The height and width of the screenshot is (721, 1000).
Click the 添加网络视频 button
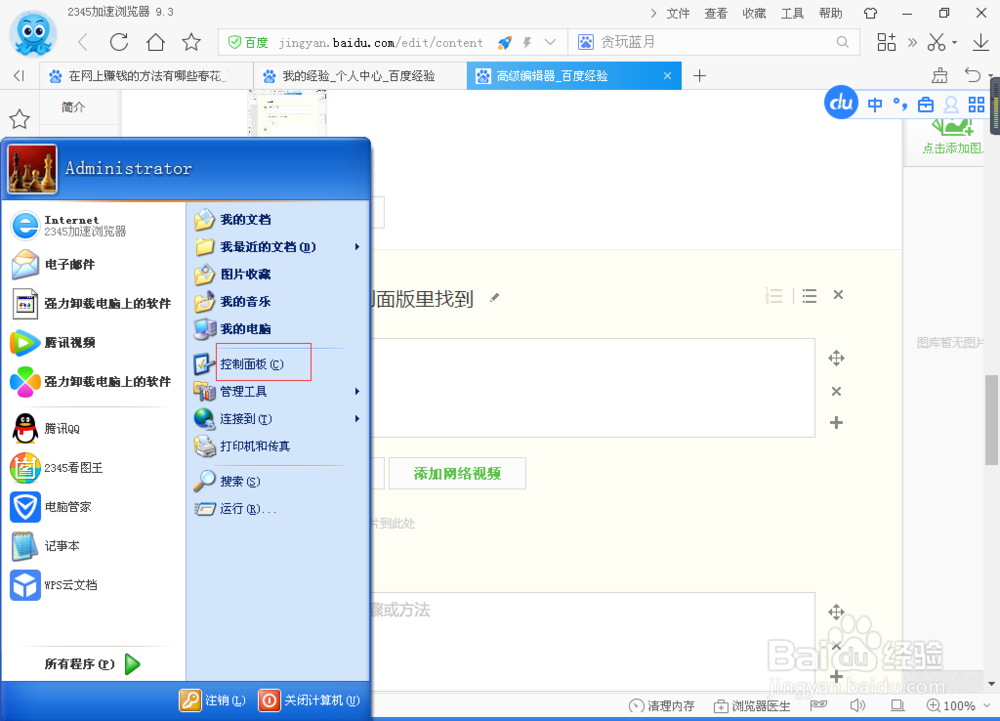point(457,473)
